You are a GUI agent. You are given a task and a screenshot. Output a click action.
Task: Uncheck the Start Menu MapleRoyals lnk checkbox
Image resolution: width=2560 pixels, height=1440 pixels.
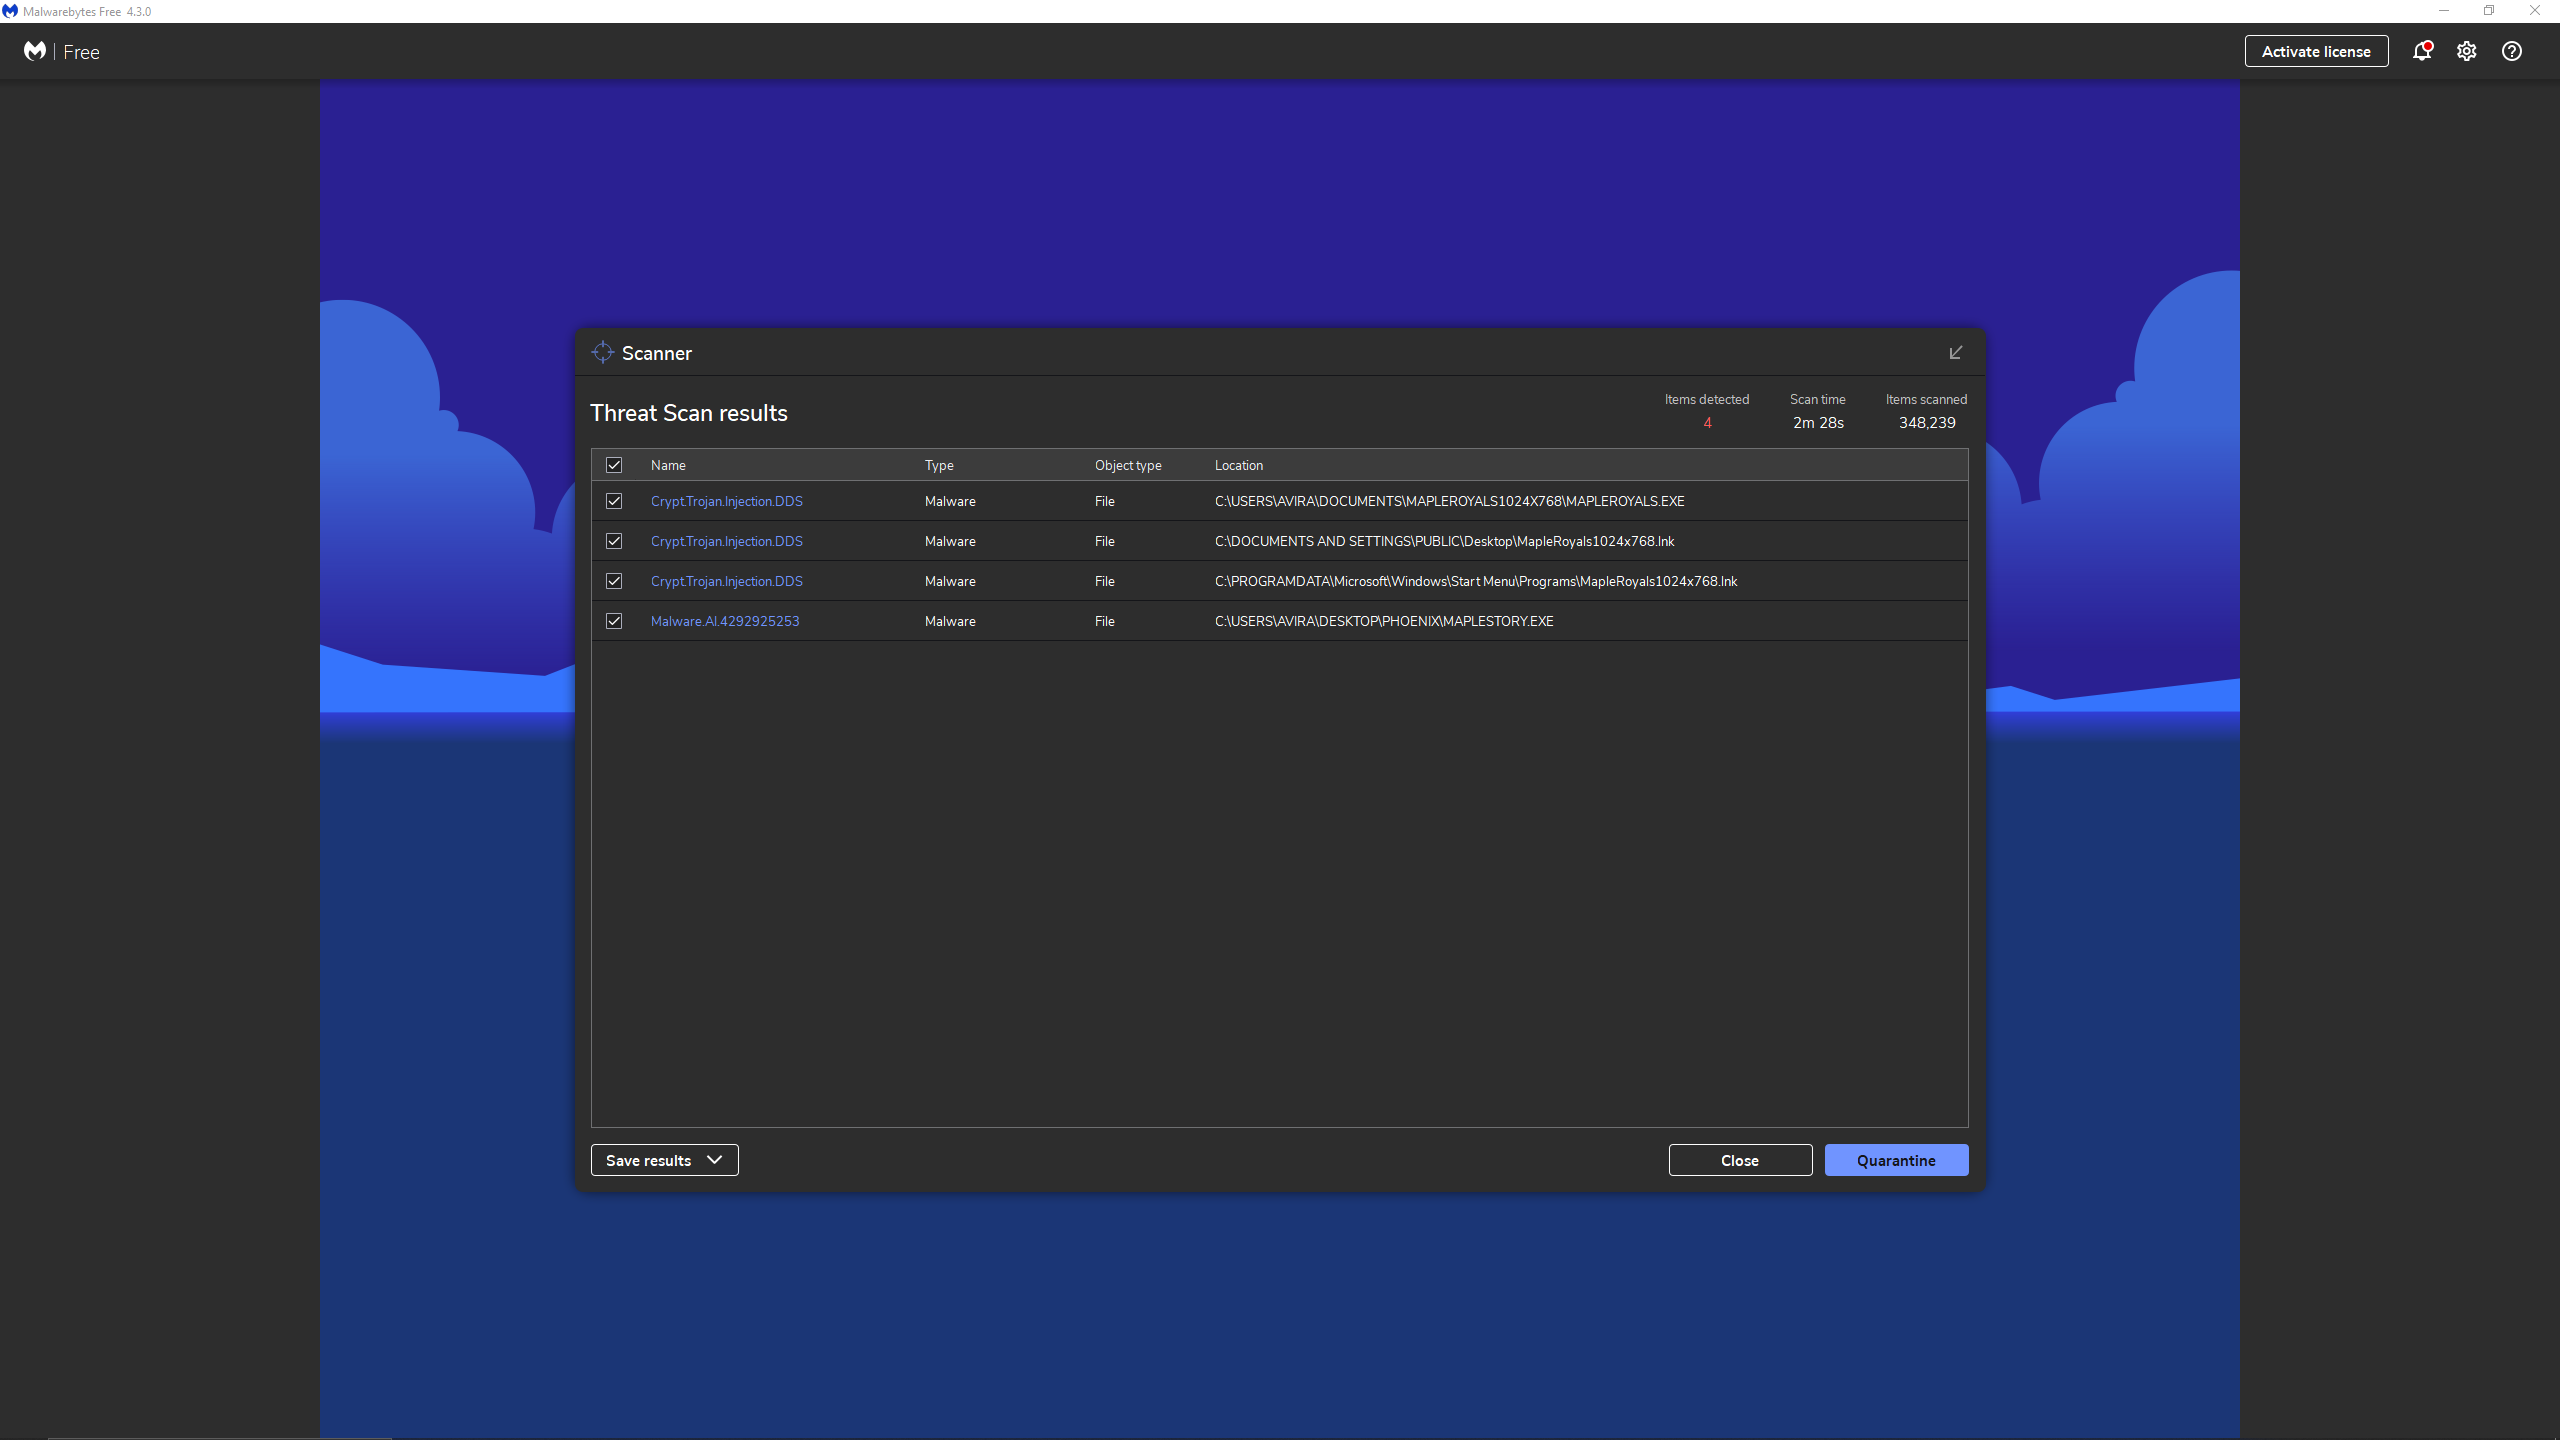tap(614, 581)
